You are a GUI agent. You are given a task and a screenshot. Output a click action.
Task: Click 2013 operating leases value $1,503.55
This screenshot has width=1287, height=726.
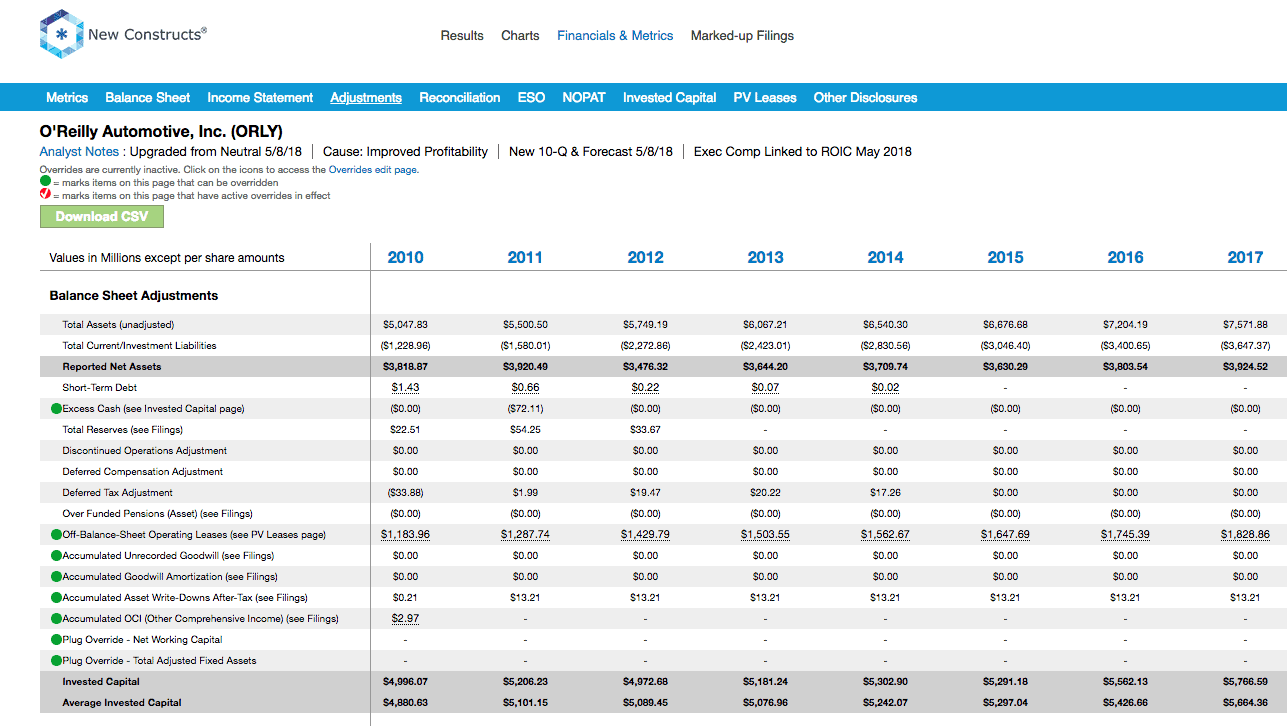pos(765,534)
